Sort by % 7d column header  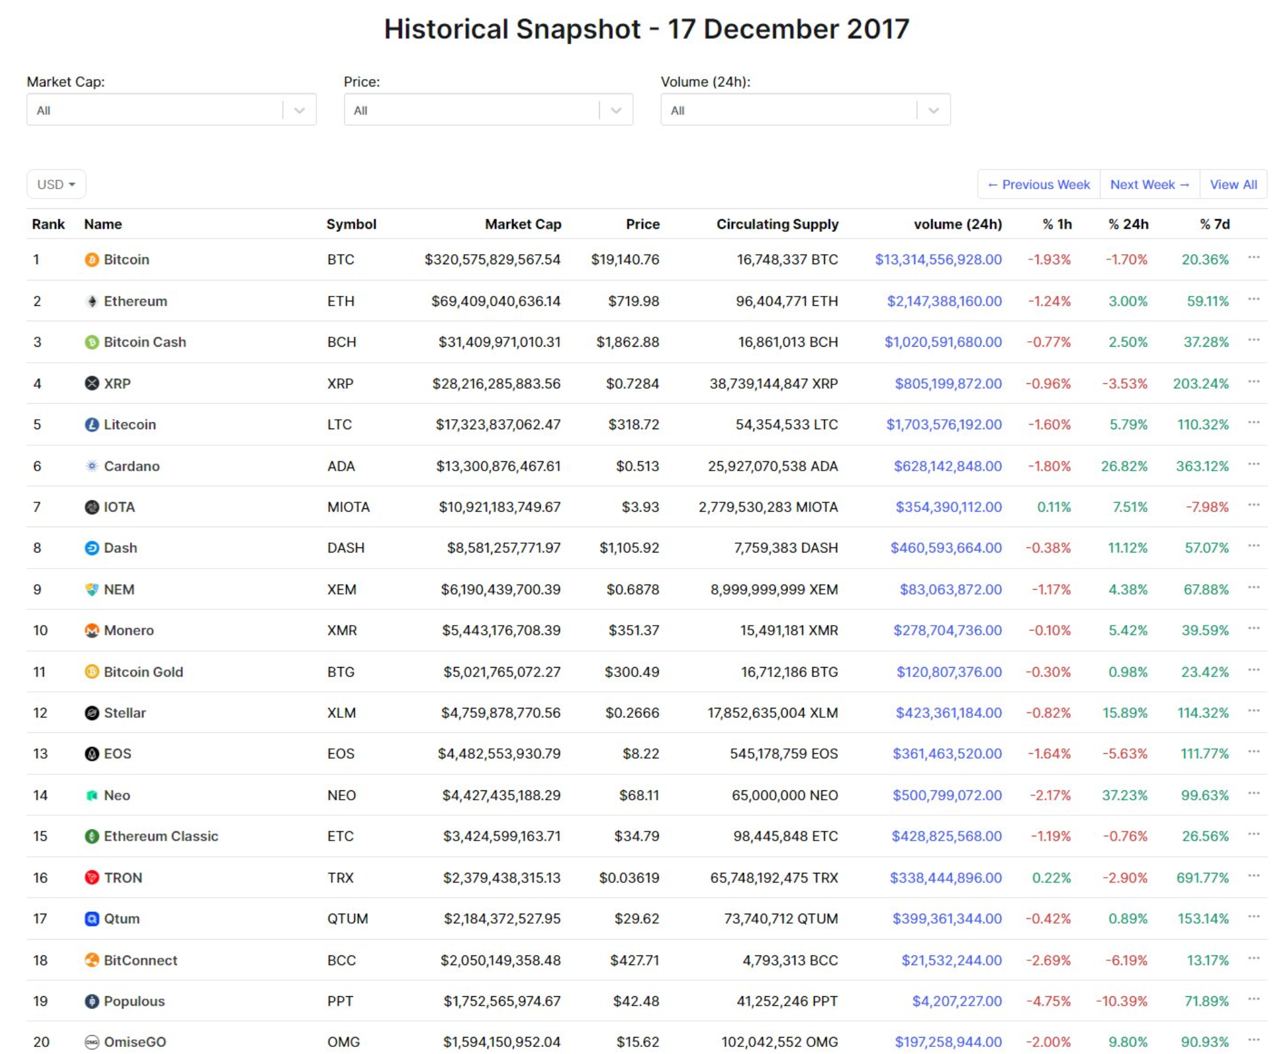pos(1215,224)
